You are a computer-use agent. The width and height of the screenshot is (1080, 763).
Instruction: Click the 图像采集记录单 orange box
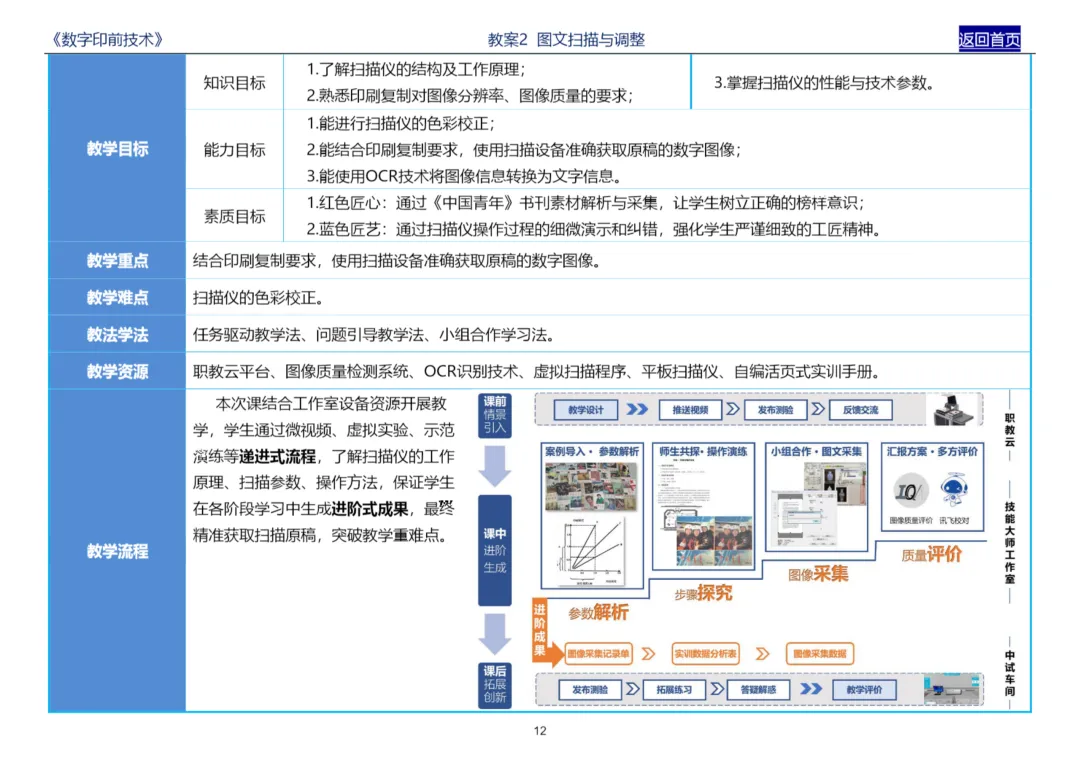point(598,654)
